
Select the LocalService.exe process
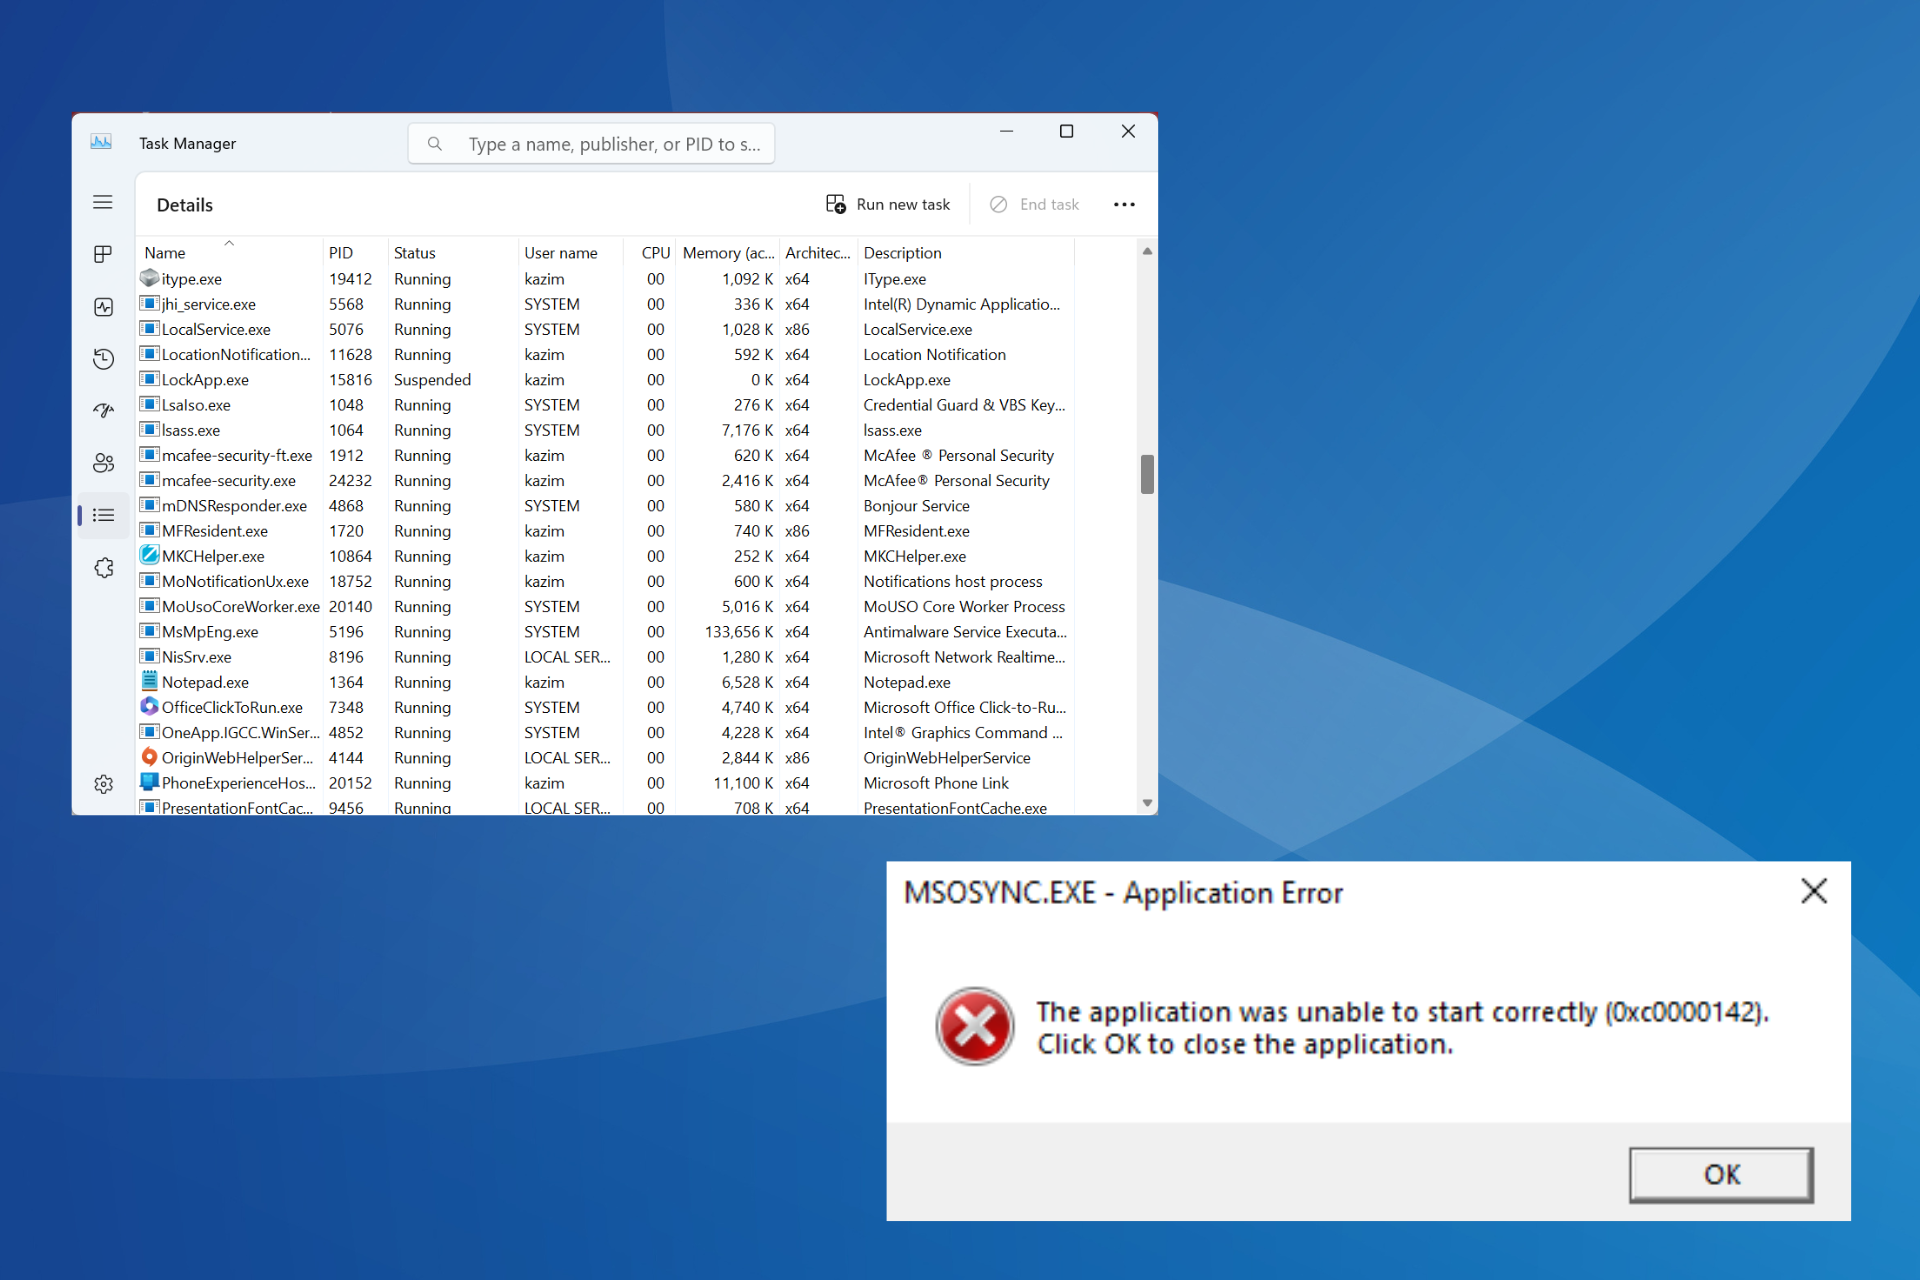click(x=606, y=329)
